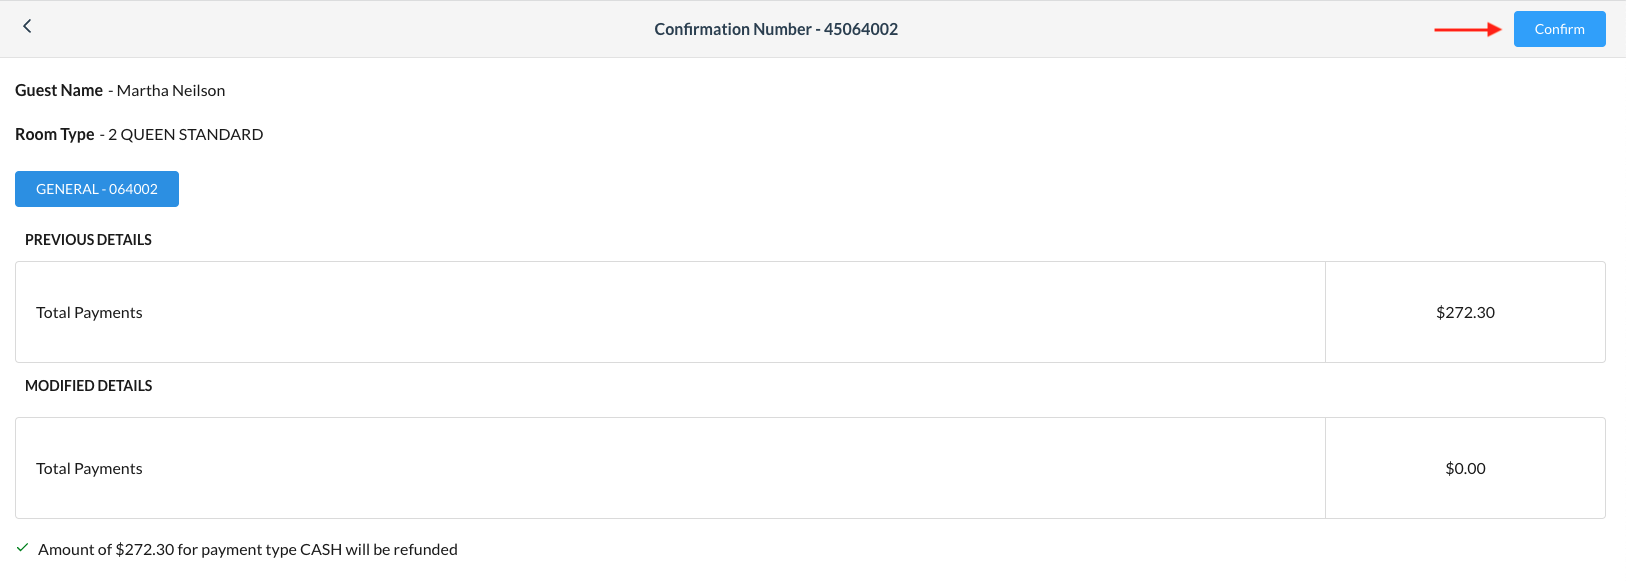1626x585 pixels.
Task: Click the MODIFIED DETAILS section header
Action: click(89, 385)
